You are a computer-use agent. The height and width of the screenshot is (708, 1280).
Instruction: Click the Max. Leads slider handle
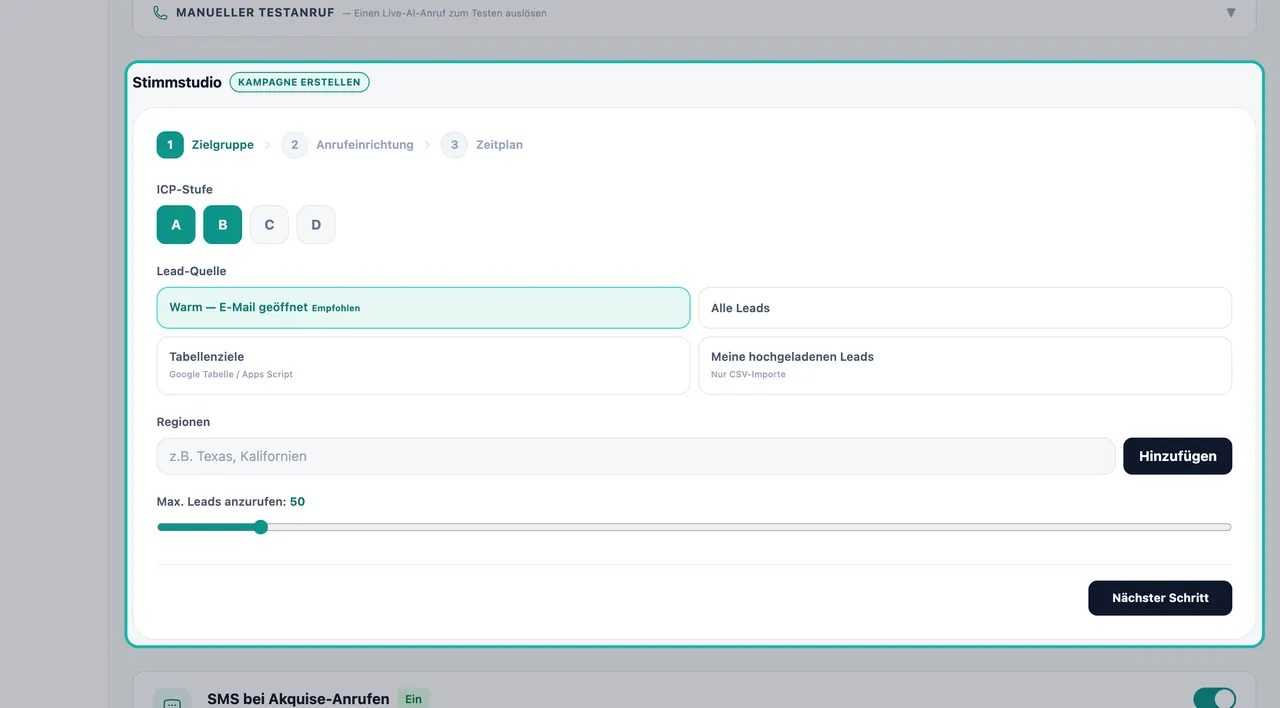coord(261,527)
